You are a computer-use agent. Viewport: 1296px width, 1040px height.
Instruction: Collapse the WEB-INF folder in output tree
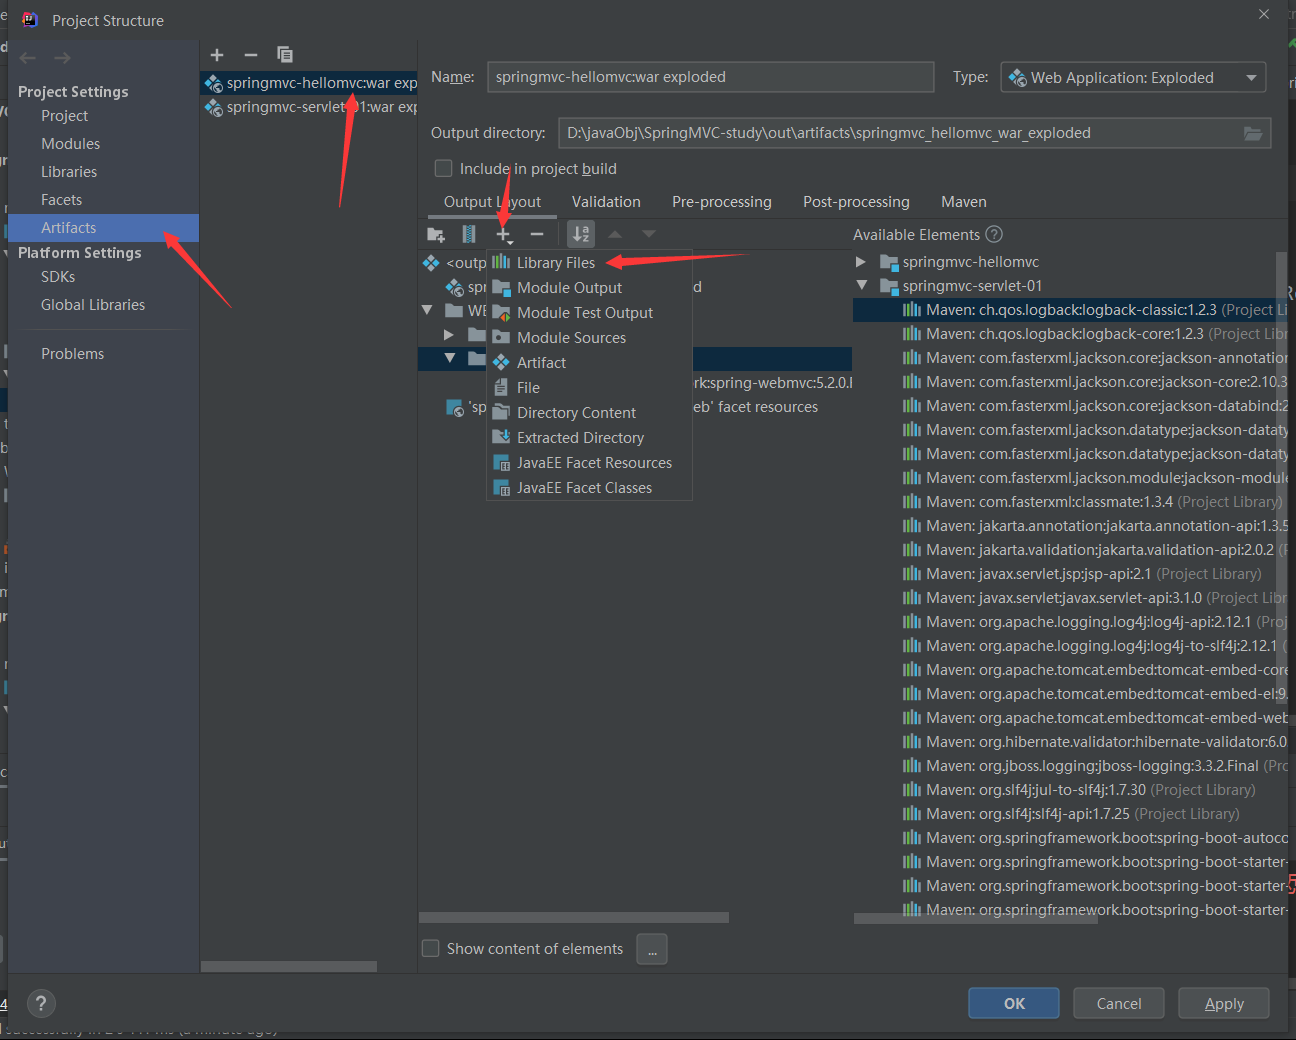click(x=427, y=310)
